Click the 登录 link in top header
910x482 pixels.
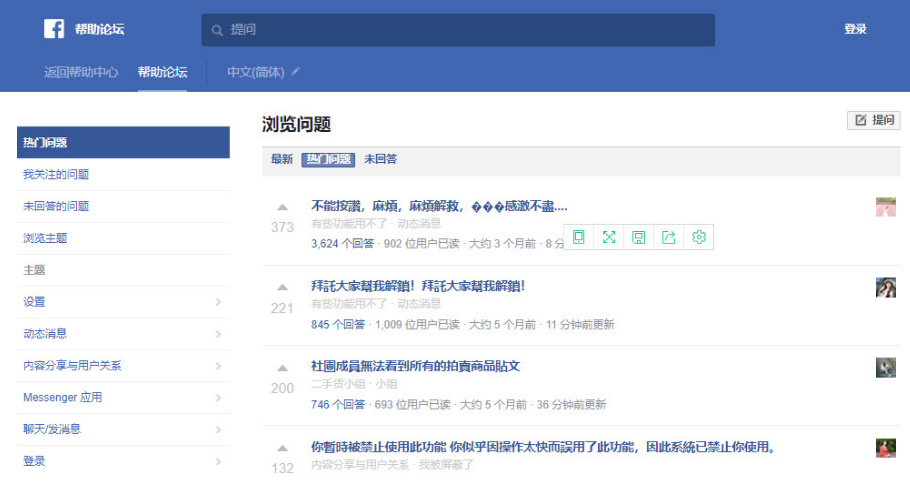pos(855,30)
